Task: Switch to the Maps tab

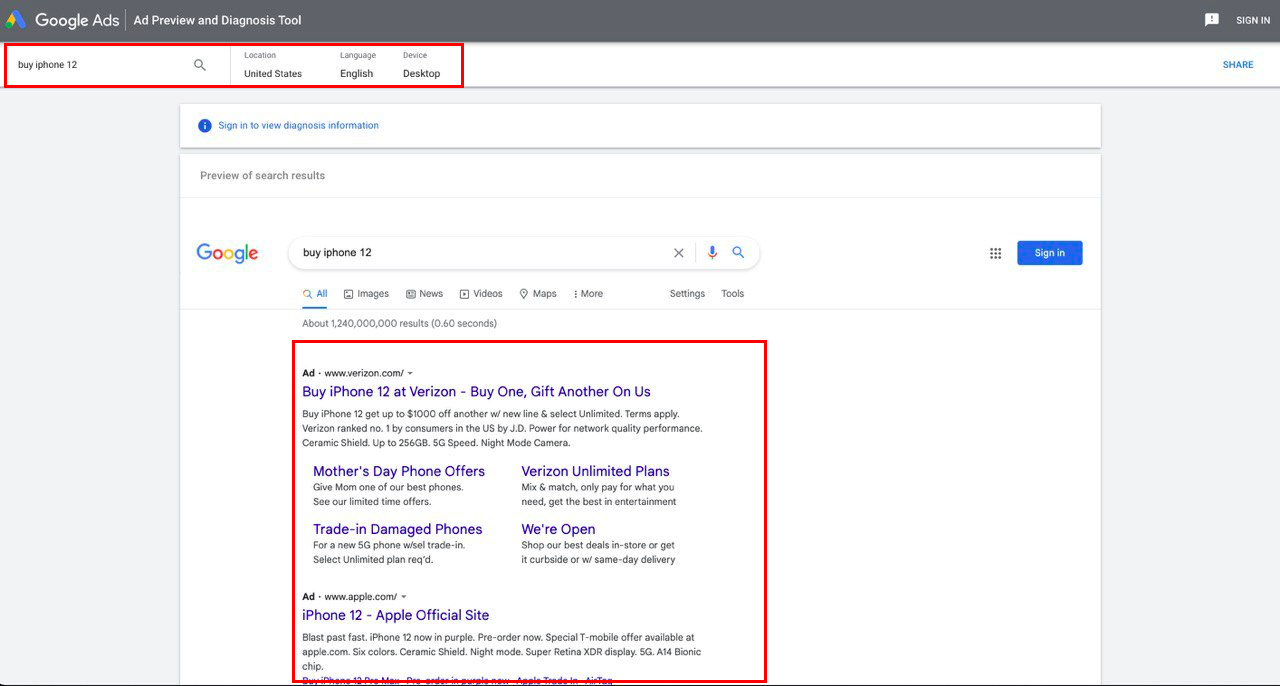Action: [x=538, y=294]
